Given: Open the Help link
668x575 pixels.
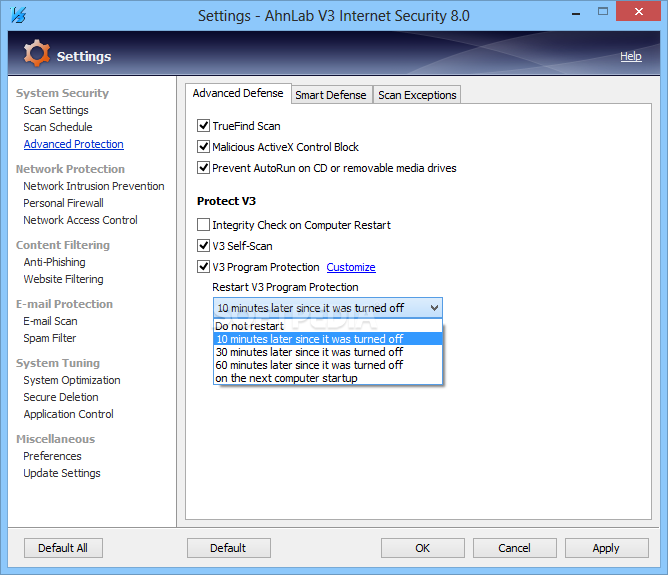Looking at the screenshot, I should [631, 56].
